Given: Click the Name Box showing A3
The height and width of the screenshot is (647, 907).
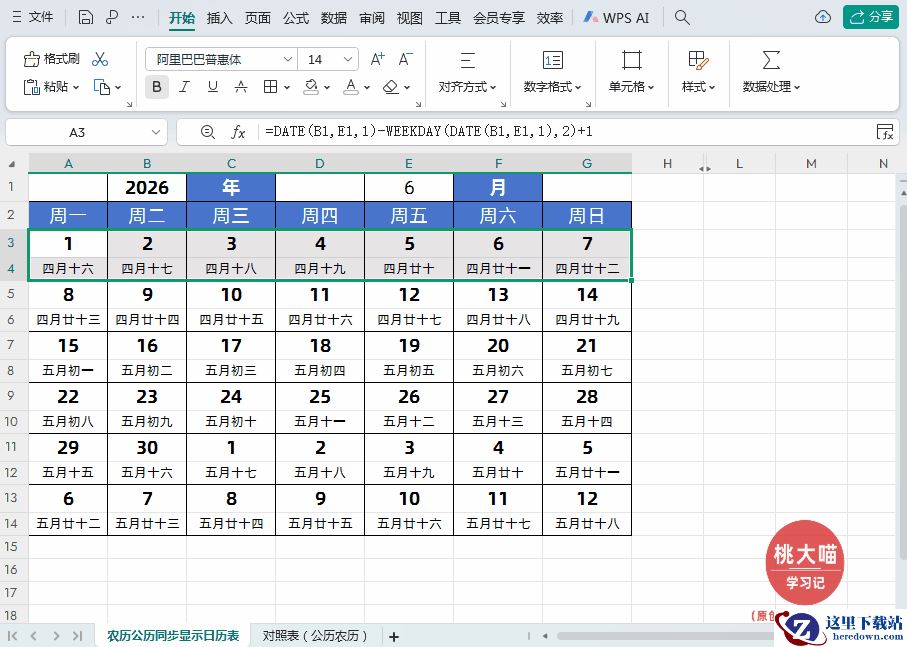Looking at the screenshot, I should coord(77,132).
